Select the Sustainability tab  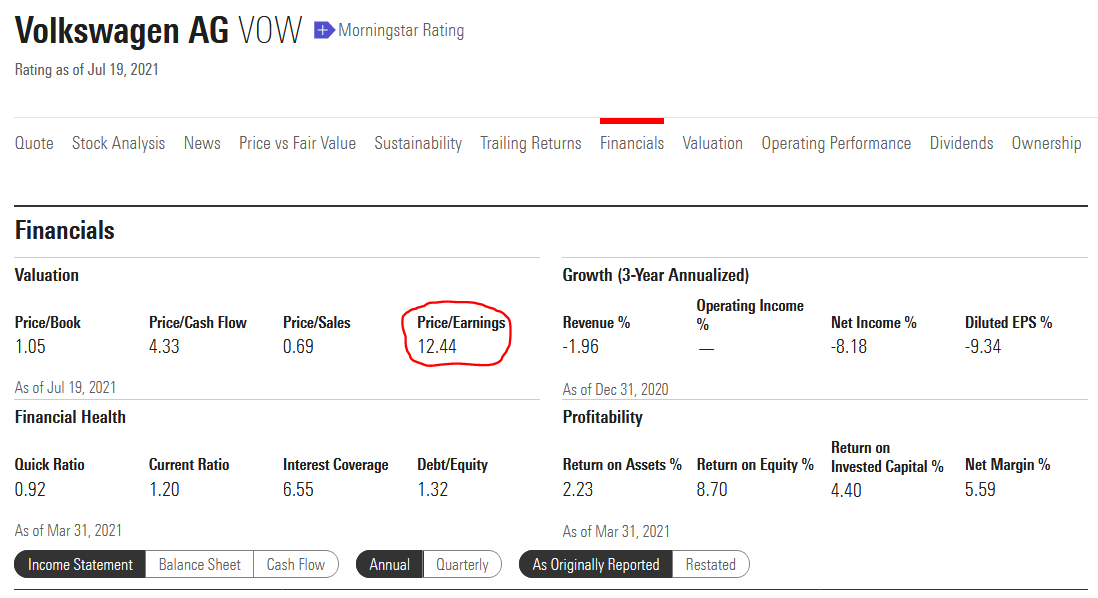coord(418,143)
